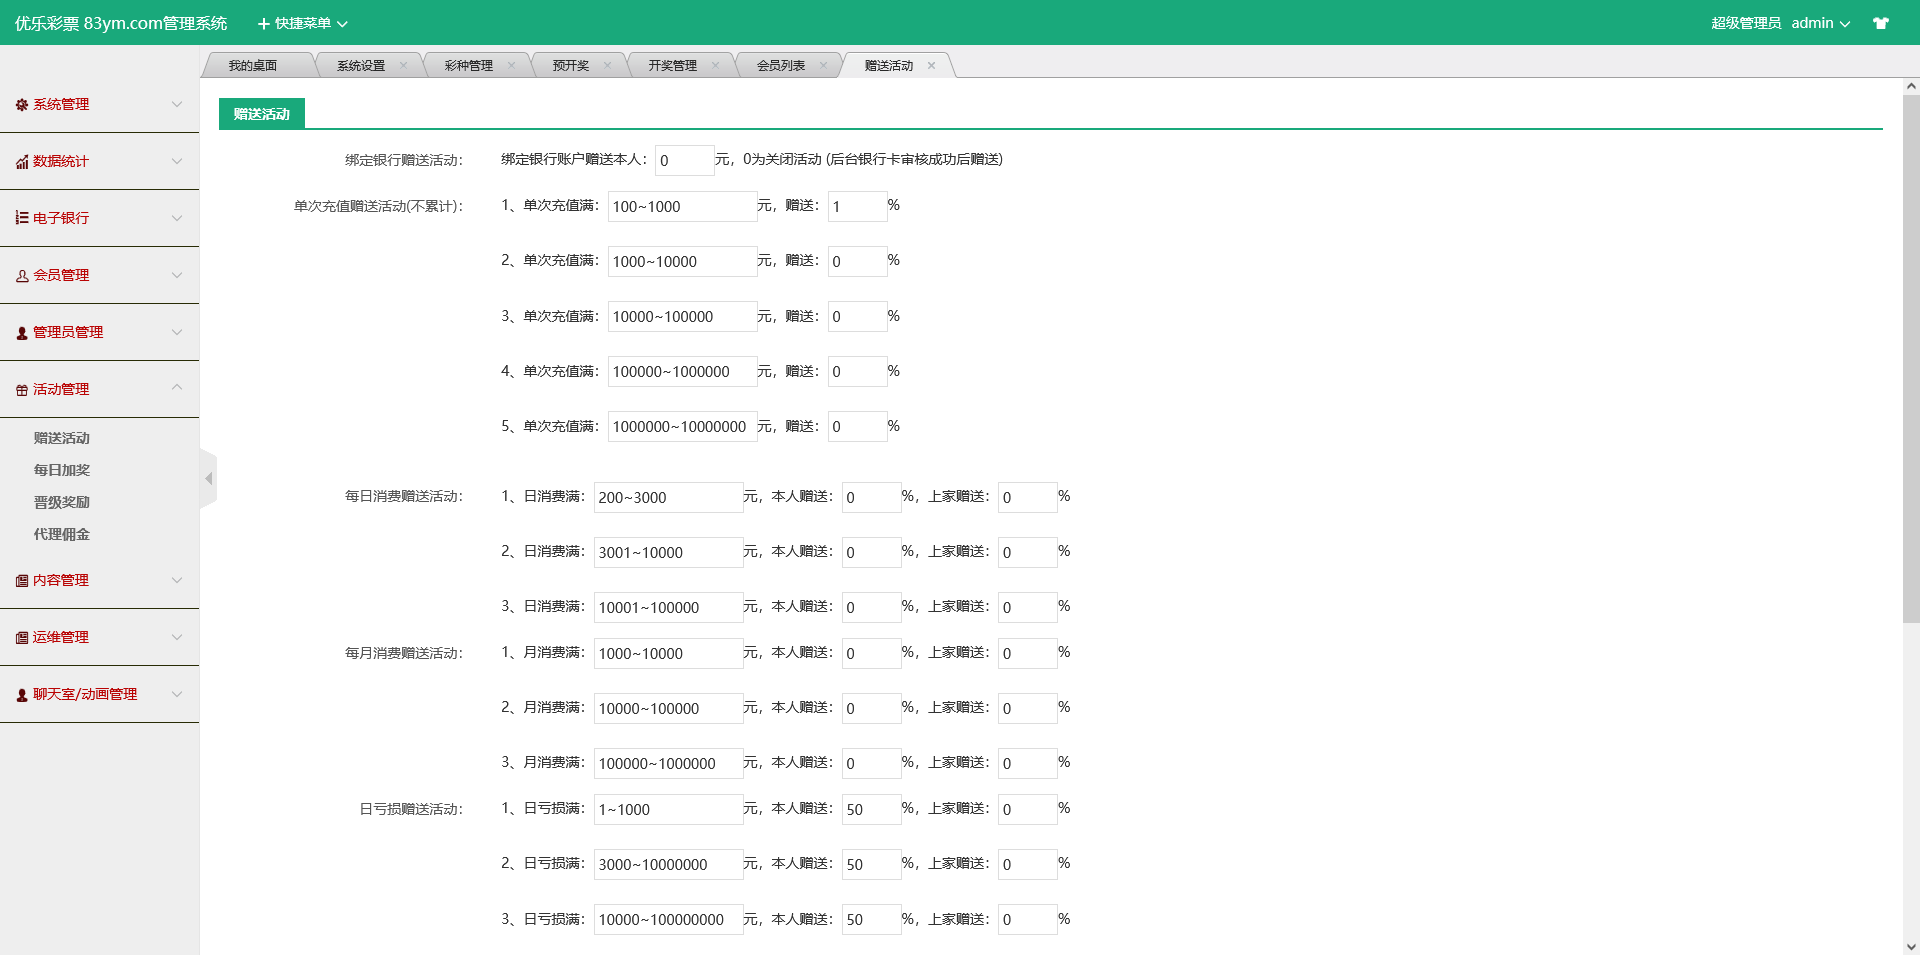The image size is (1920, 955).
Task: Switch to the 预开奖 tab
Action: point(571,65)
